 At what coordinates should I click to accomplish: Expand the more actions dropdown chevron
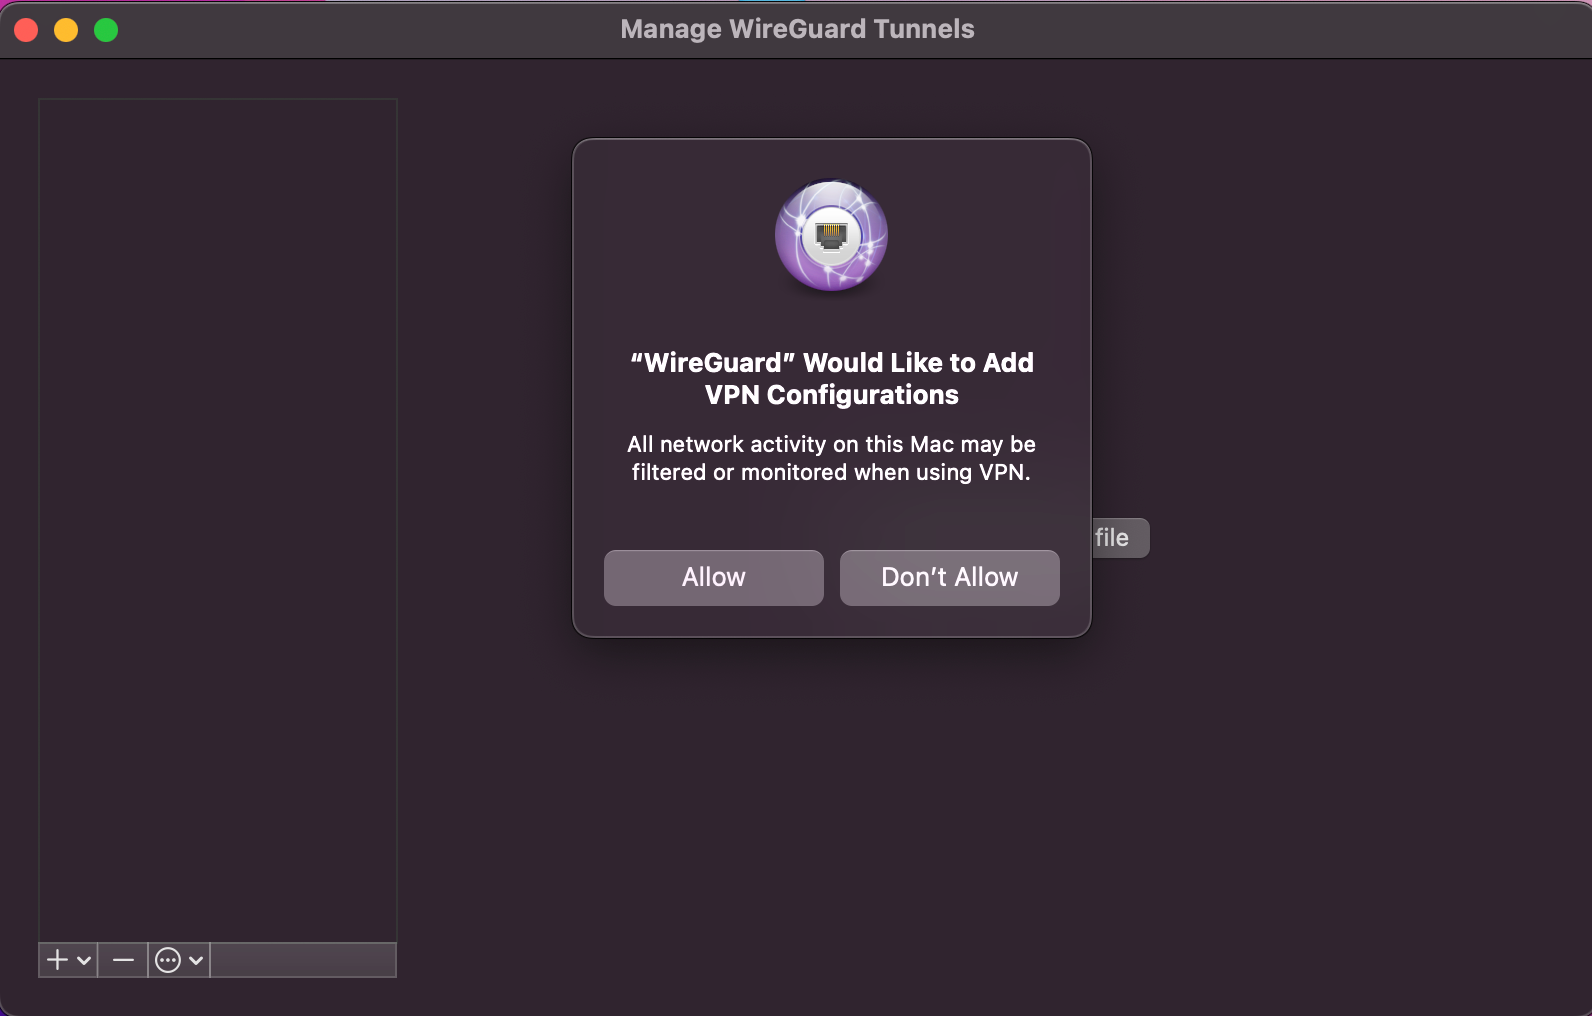click(x=196, y=961)
